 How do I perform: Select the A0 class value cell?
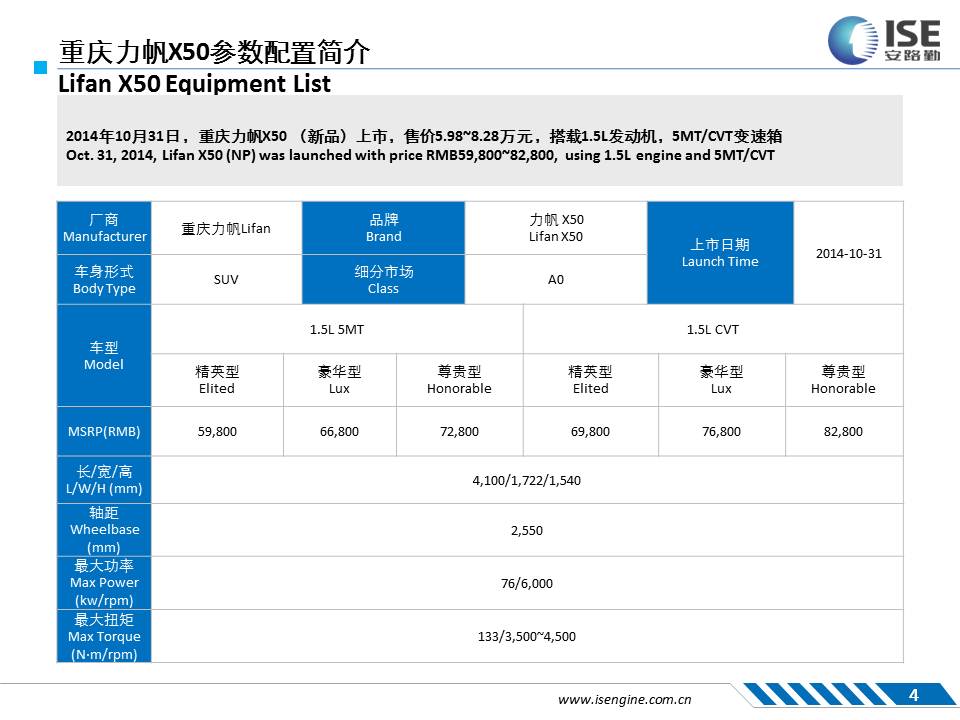pos(556,280)
